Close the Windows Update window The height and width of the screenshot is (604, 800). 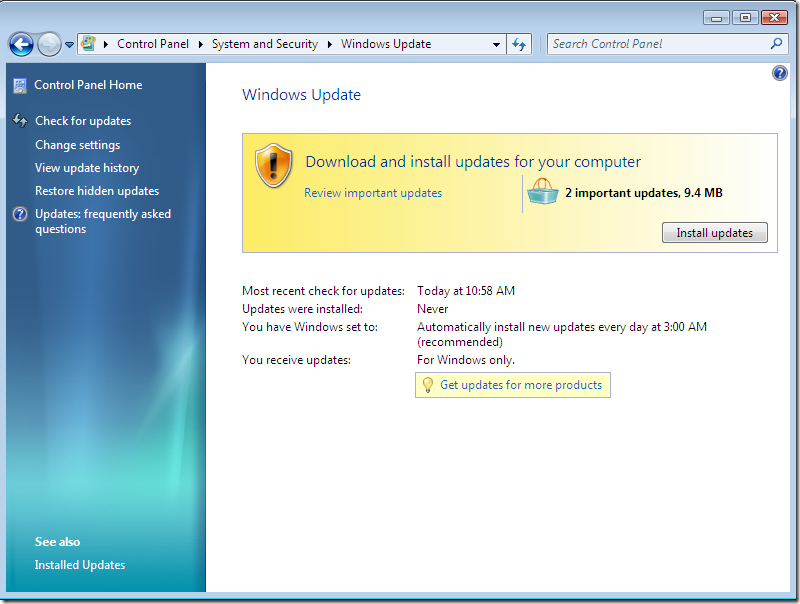coord(774,18)
